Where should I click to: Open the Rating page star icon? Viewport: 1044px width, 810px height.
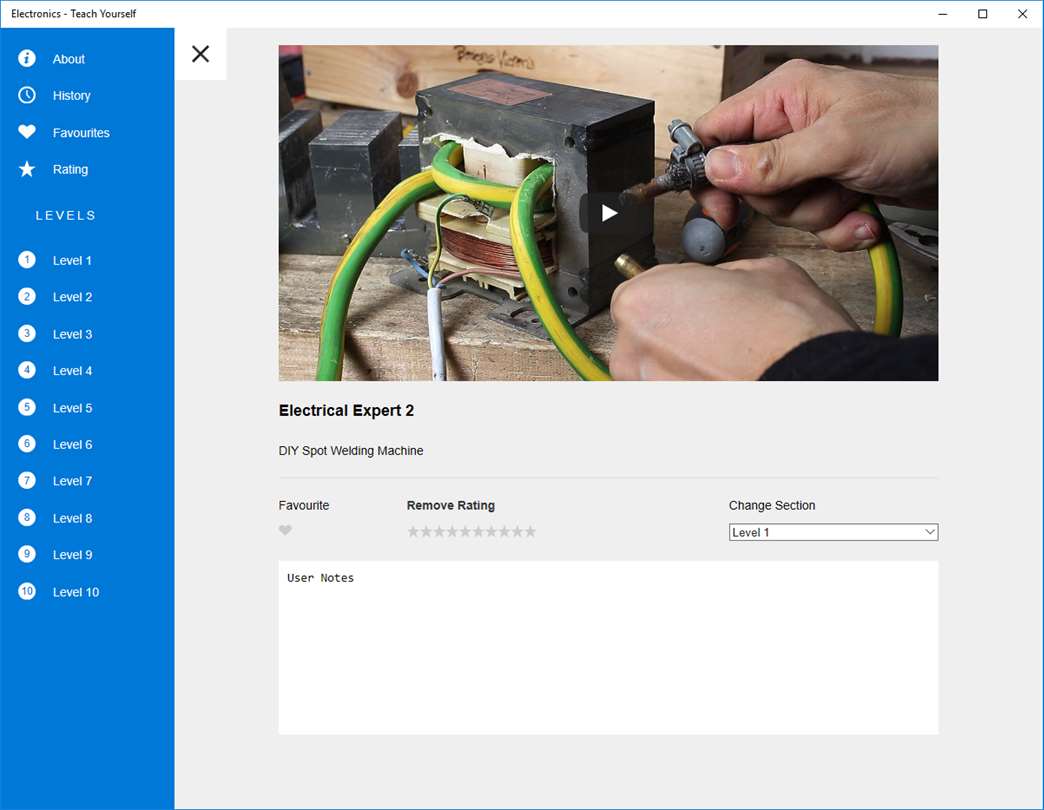27,169
